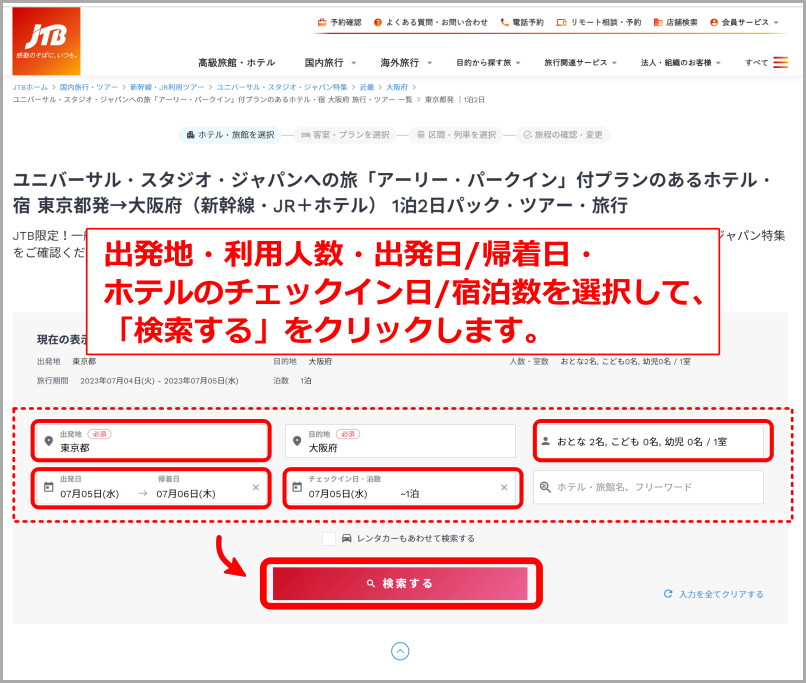Select the 旅程の確認・変更 step tab

[x=563, y=135]
